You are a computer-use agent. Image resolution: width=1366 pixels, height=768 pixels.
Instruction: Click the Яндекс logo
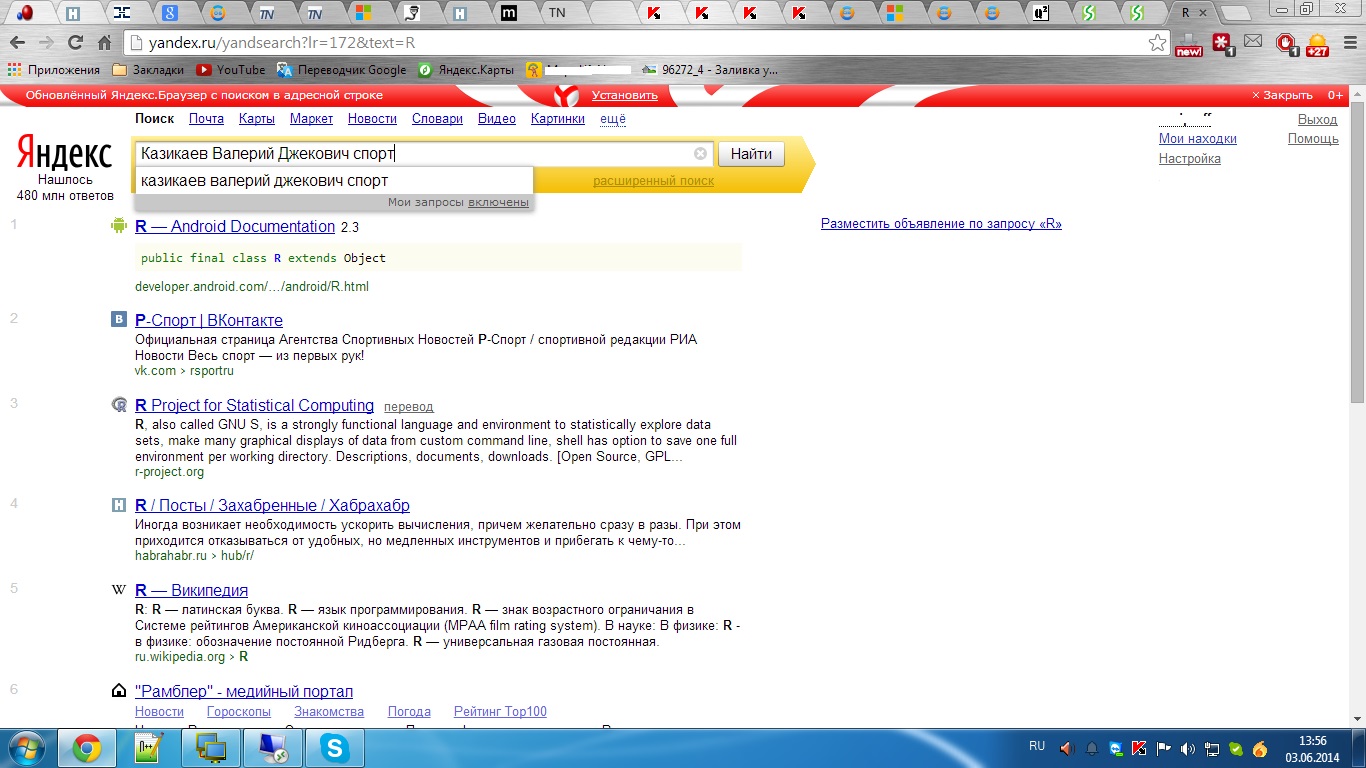65,155
